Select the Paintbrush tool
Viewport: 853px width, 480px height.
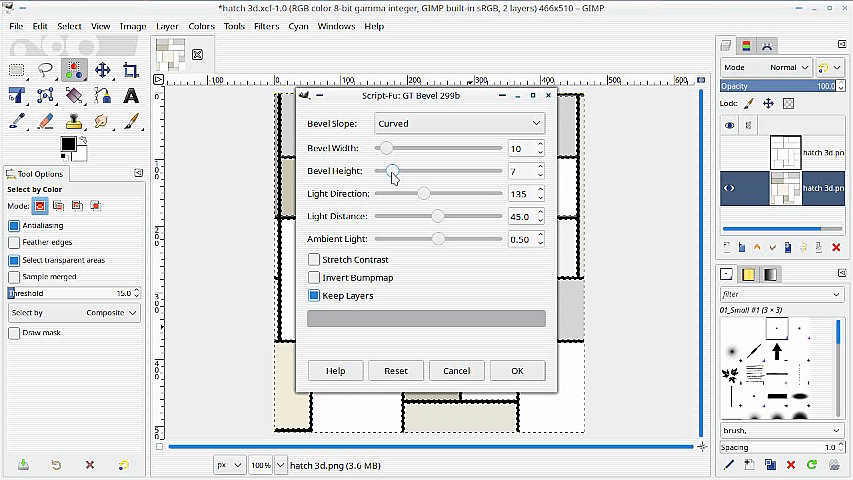click(131, 121)
